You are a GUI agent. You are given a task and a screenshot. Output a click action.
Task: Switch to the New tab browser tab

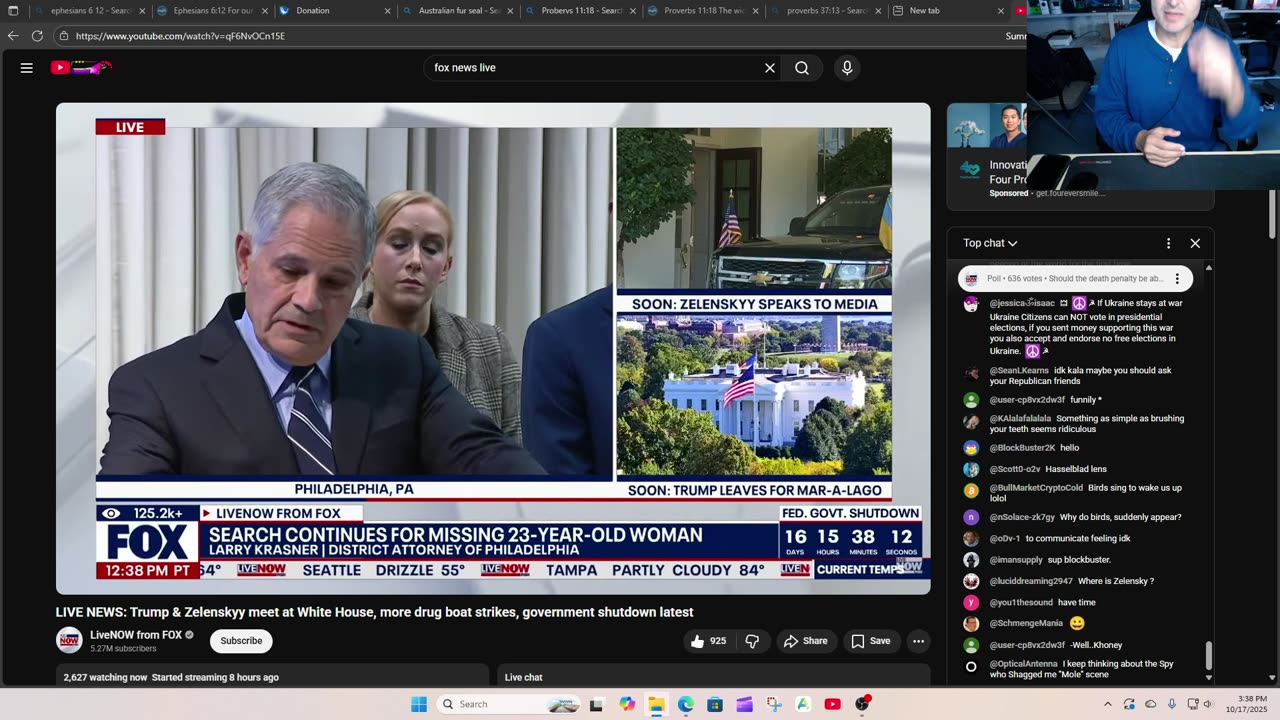949,11
